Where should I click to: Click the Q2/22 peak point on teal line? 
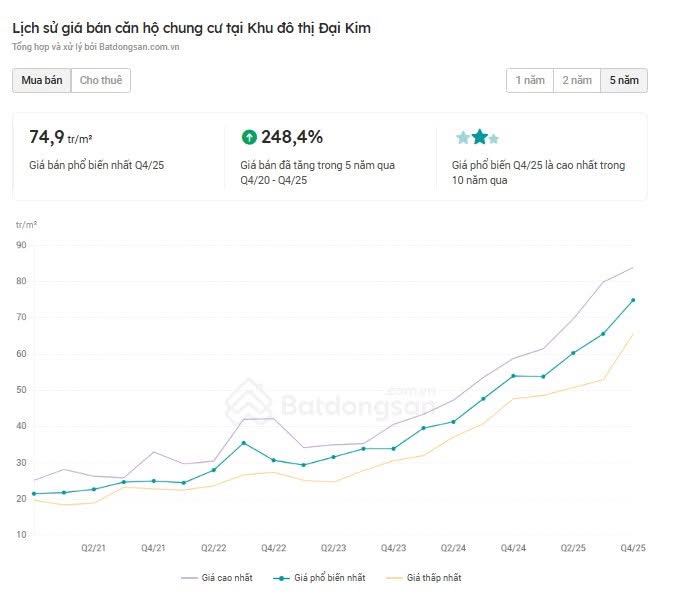(x=243, y=443)
